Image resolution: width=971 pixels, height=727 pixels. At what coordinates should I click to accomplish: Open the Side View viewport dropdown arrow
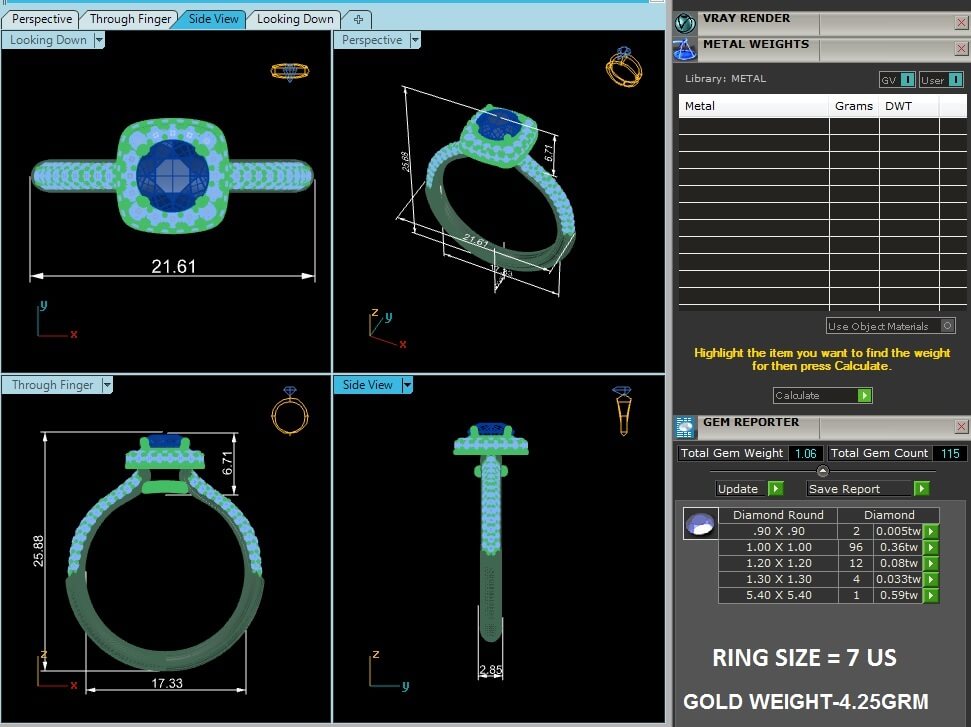pyautogui.click(x=407, y=385)
